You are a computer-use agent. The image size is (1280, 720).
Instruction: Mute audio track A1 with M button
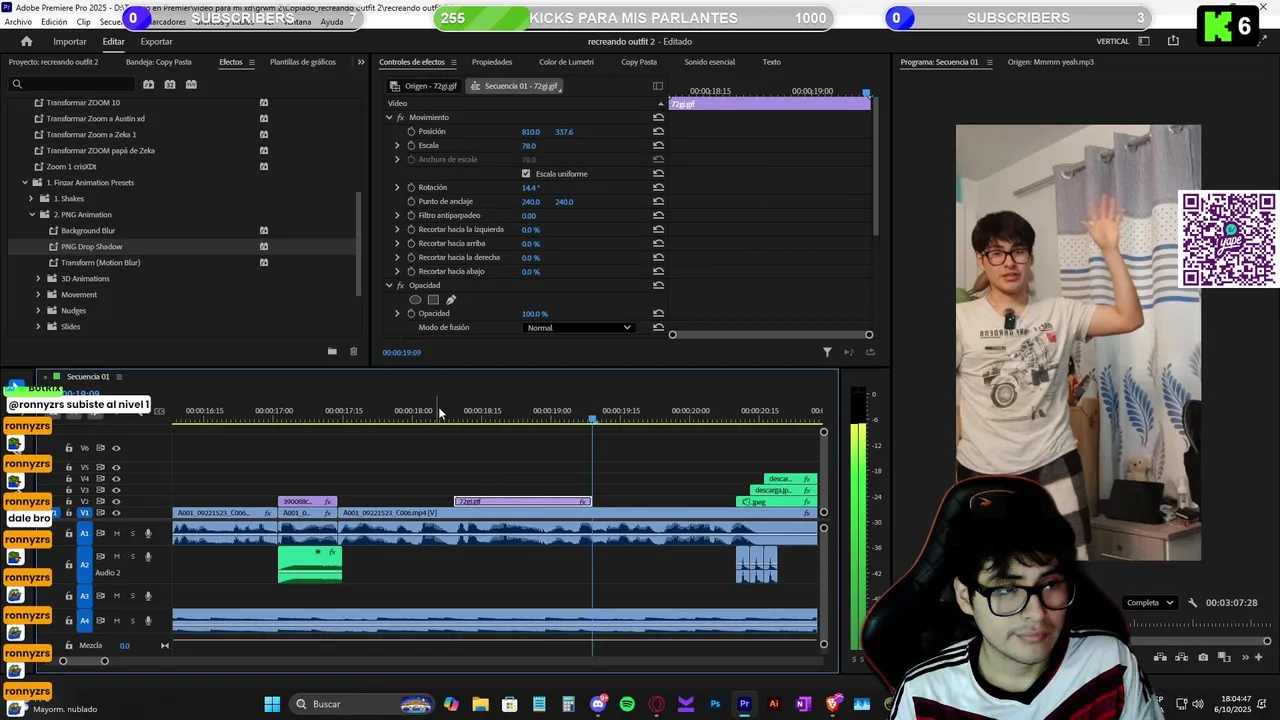click(x=116, y=533)
